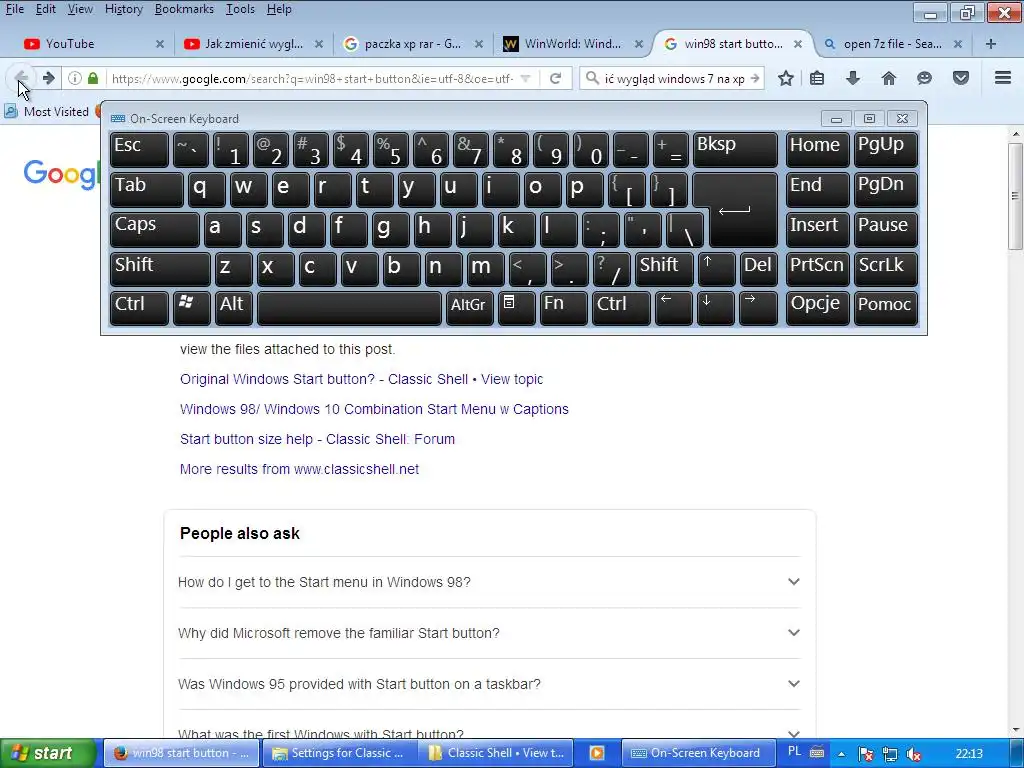
Task: Go forward with the forward arrow
Action: tap(48, 78)
